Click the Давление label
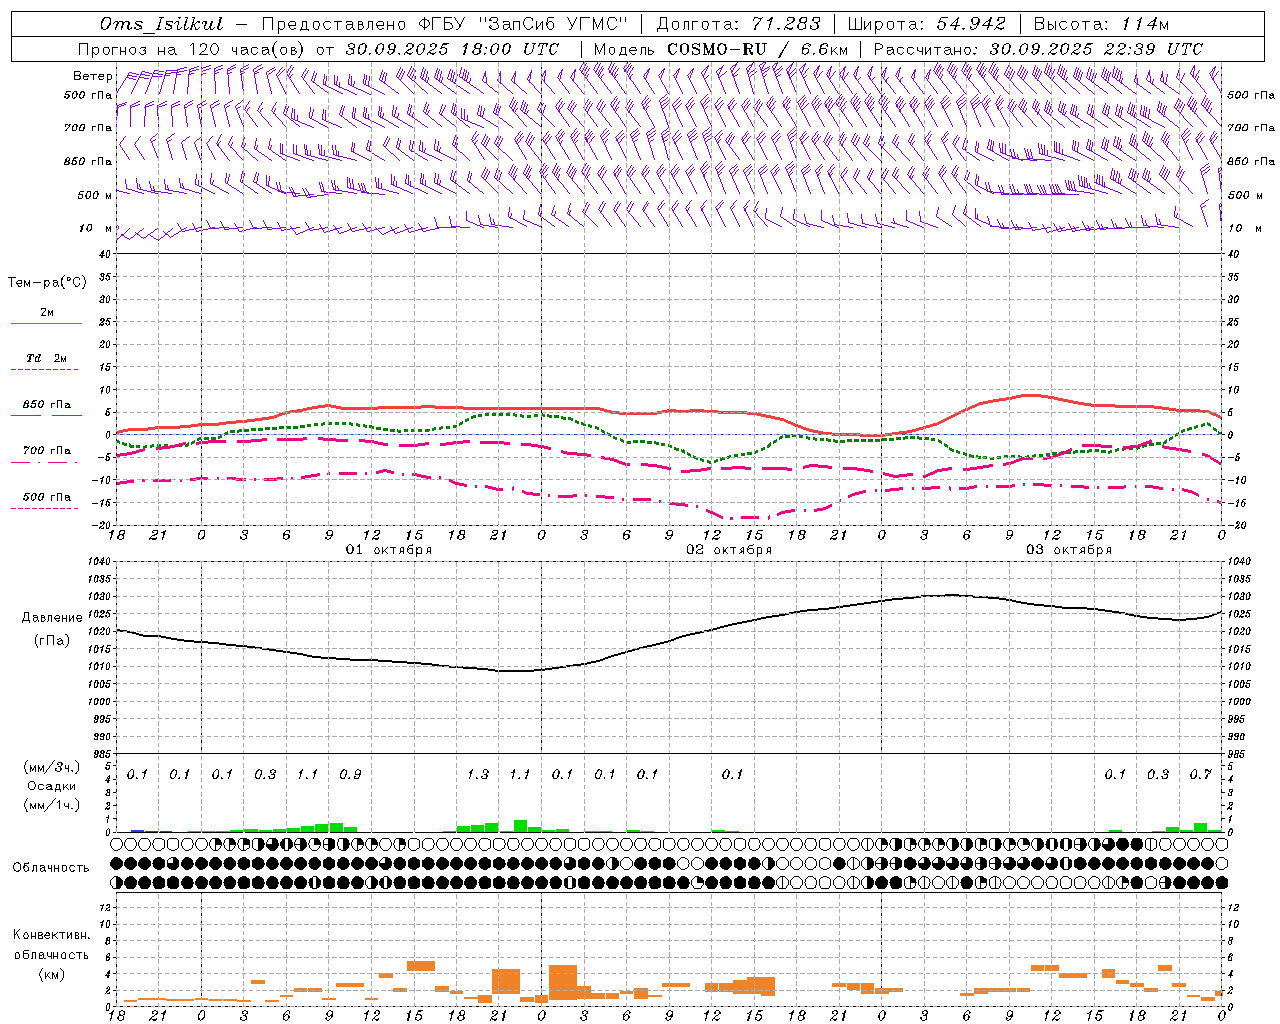This screenshot has width=1280, height=1024. [52, 617]
